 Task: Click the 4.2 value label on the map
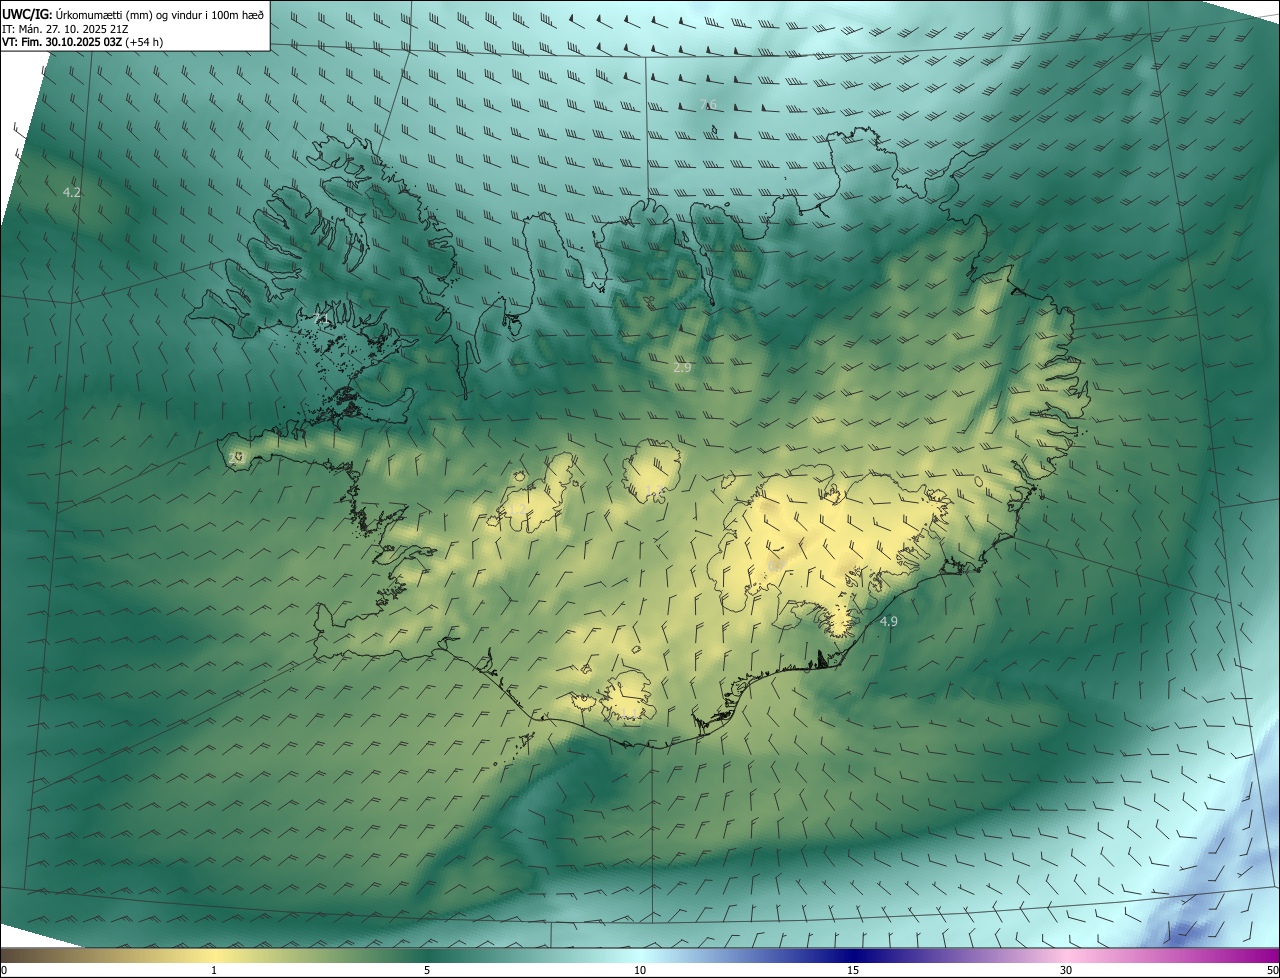[71, 192]
